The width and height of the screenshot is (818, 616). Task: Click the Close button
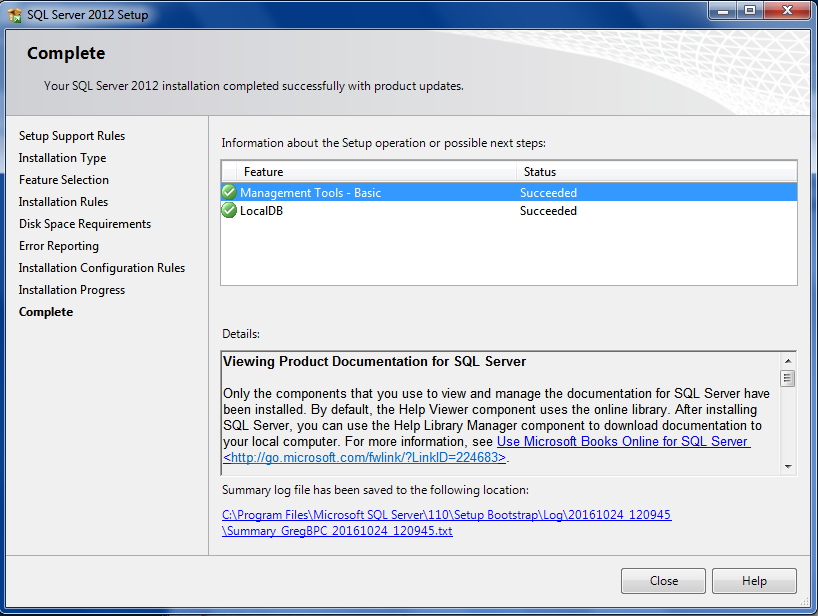coord(663,581)
